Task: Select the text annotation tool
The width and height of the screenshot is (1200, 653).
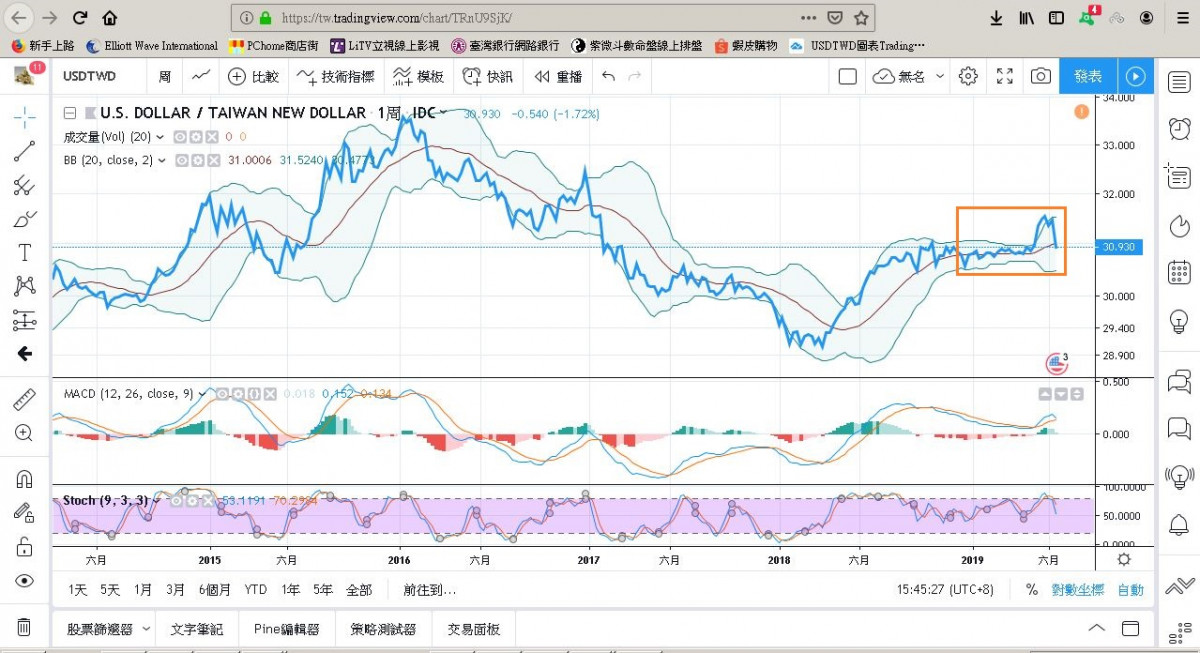Action: 25,252
